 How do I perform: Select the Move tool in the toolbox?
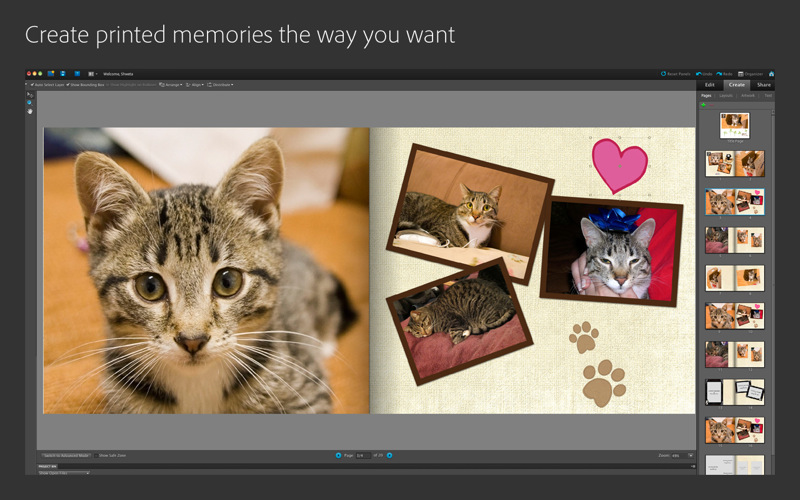(x=30, y=95)
